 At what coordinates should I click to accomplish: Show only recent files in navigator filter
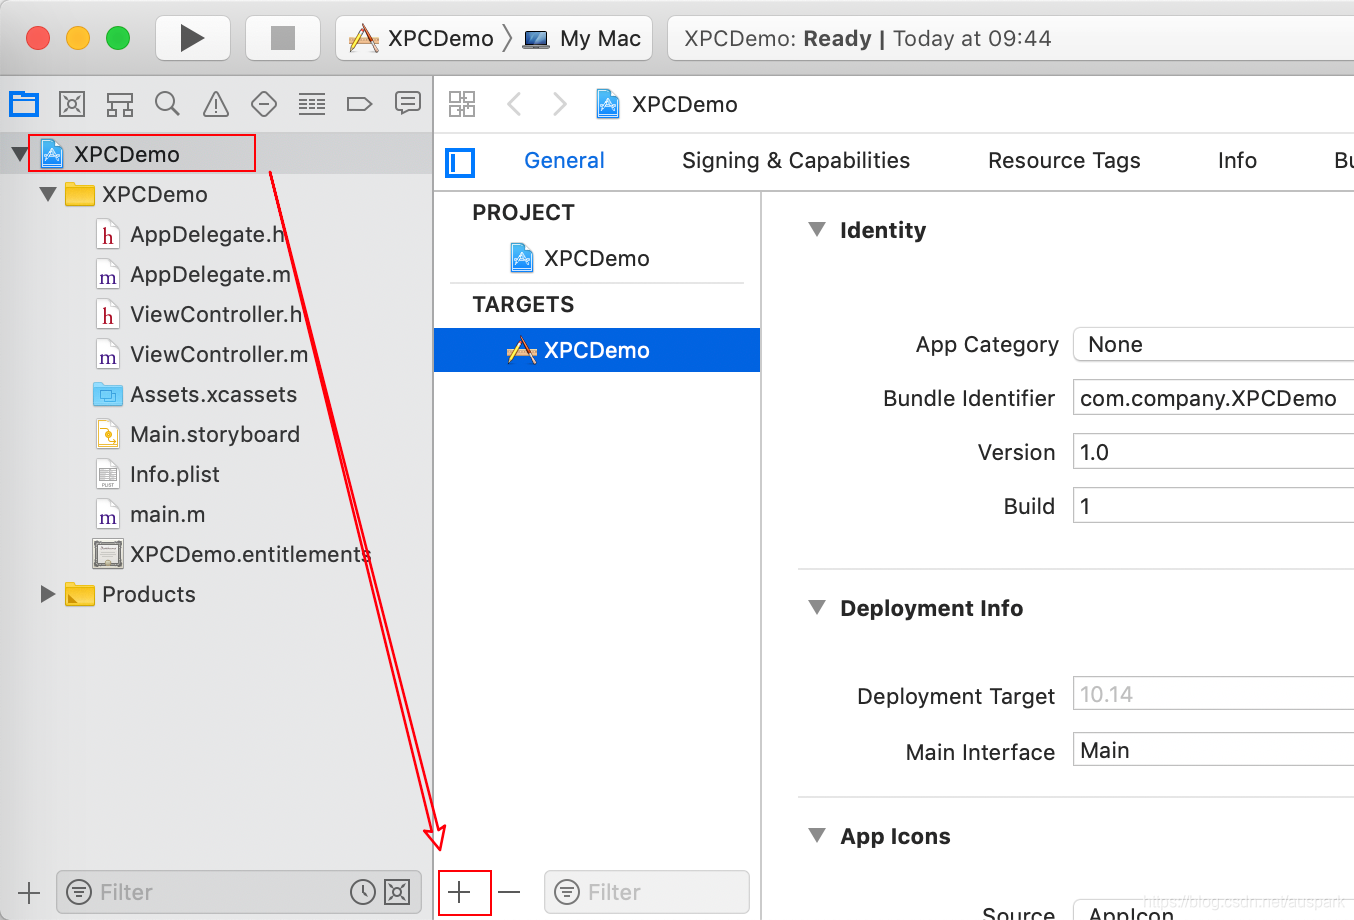pos(363,892)
